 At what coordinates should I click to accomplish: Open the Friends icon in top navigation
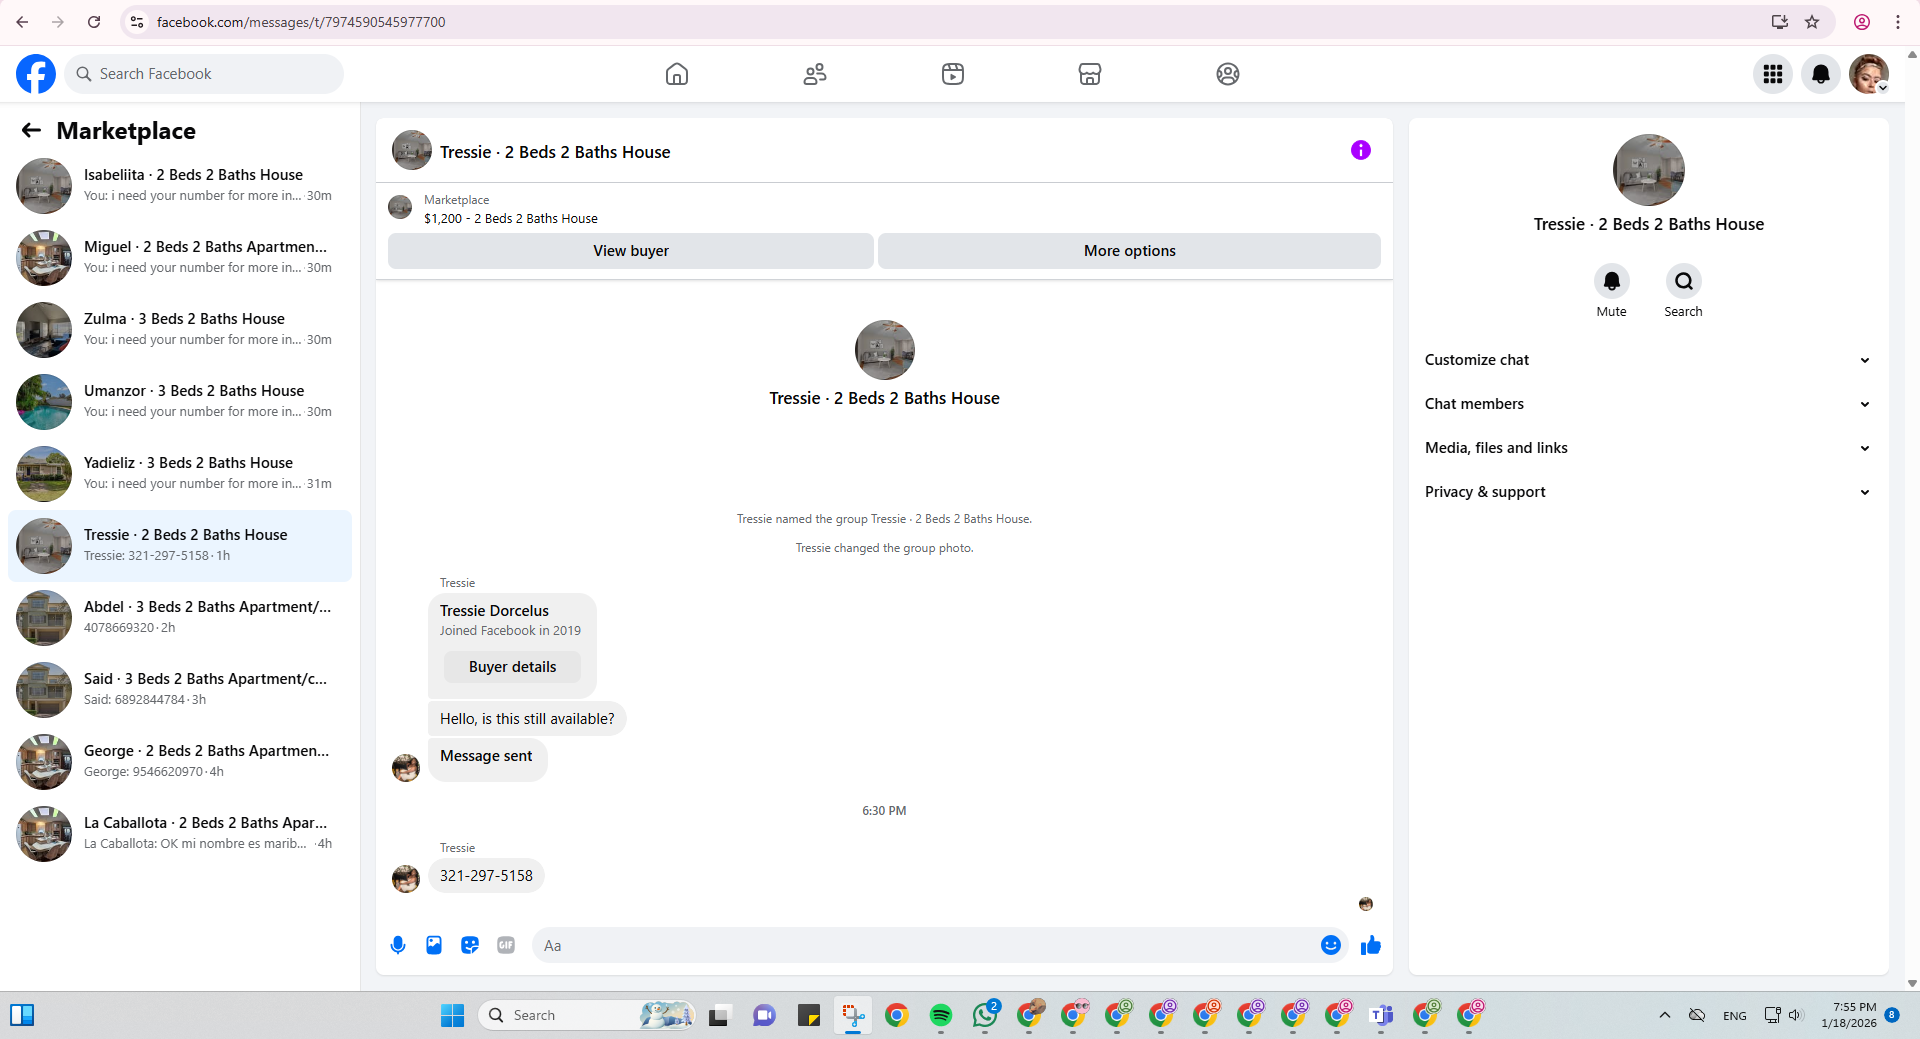click(815, 74)
